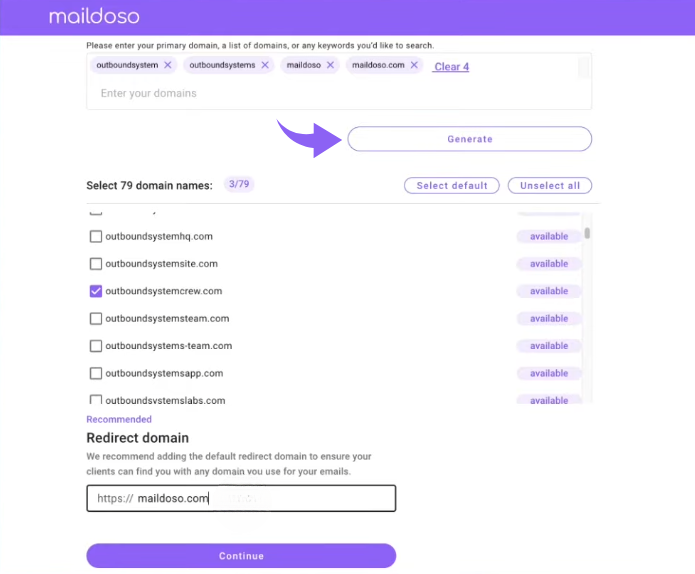Uncheck outboundsystemcrew.com domain
Viewport: 695px width, 574px height.
point(96,291)
